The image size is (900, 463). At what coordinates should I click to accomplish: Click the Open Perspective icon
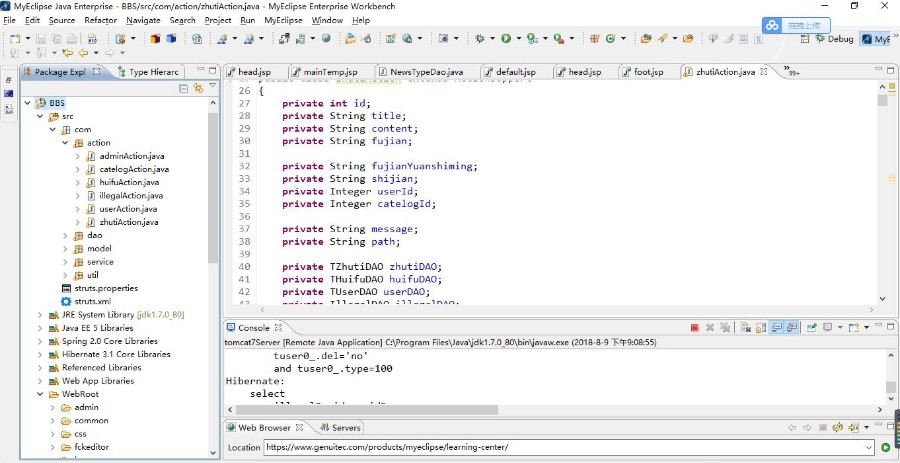click(805, 39)
